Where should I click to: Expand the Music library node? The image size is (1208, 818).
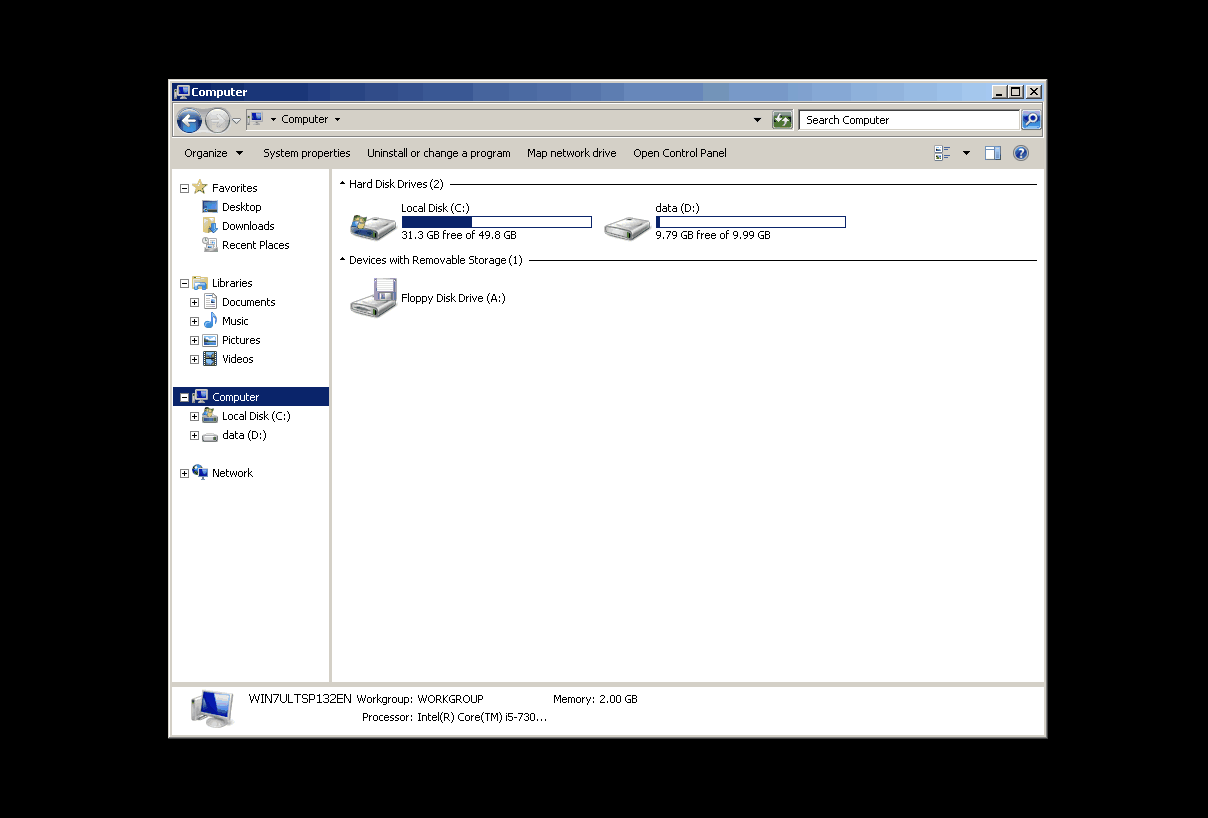click(x=194, y=321)
